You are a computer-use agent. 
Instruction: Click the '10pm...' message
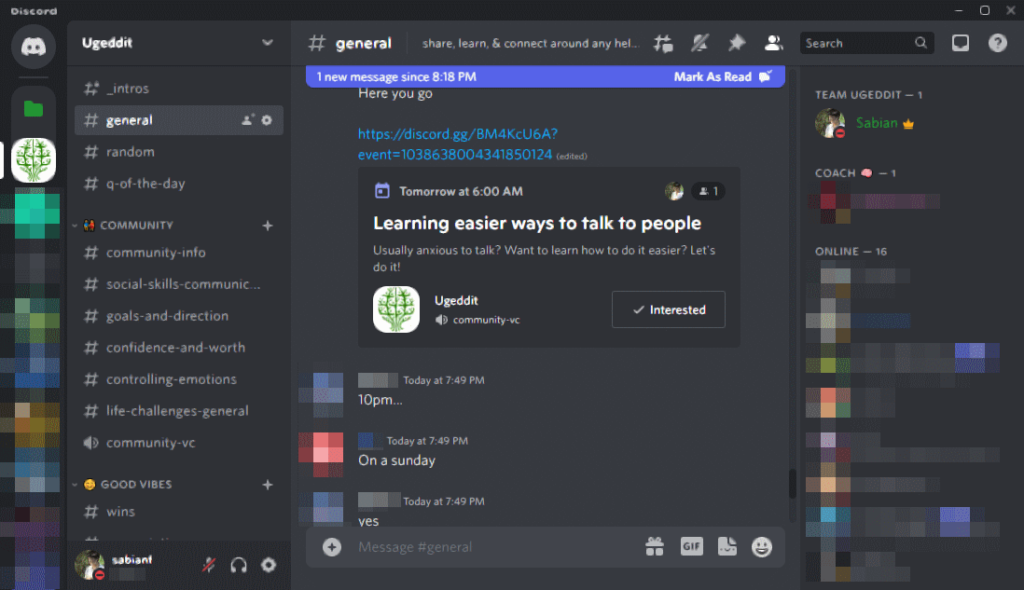tap(380, 400)
